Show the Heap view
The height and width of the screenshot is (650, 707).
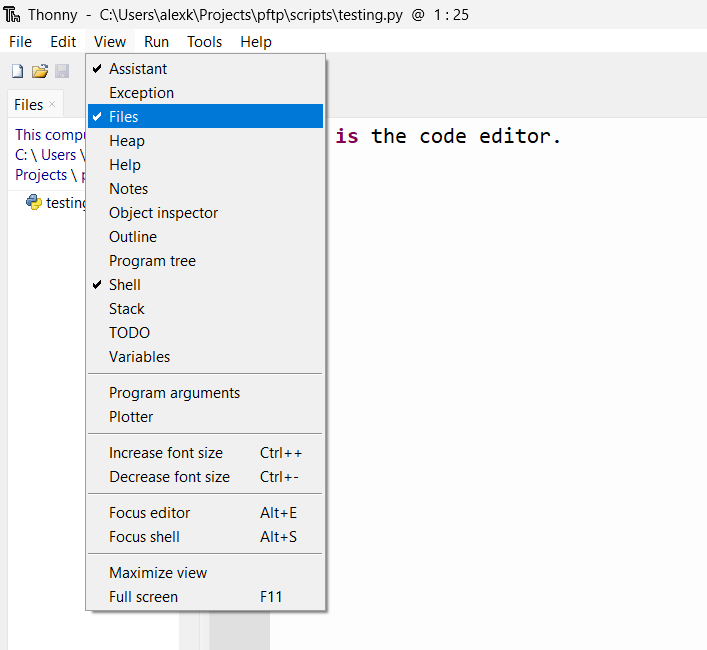[x=205, y=141]
